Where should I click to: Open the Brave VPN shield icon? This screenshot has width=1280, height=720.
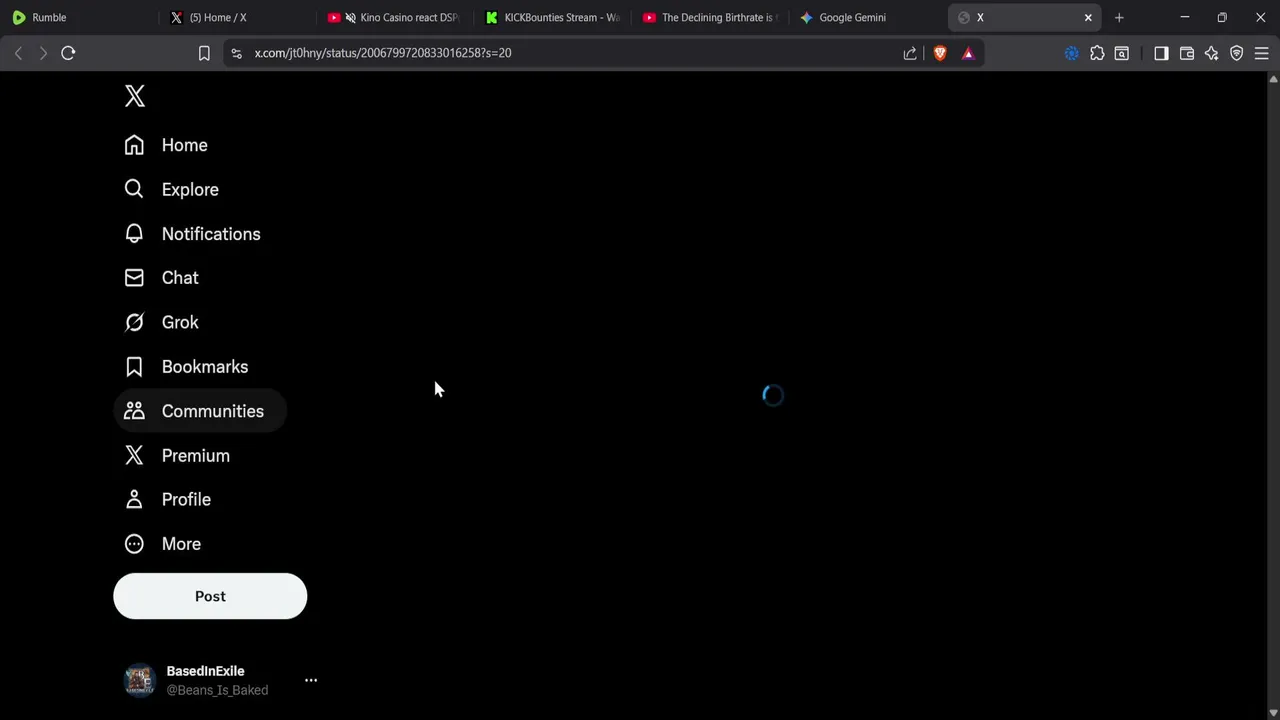pyautogui.click(x=1237, y=53)
